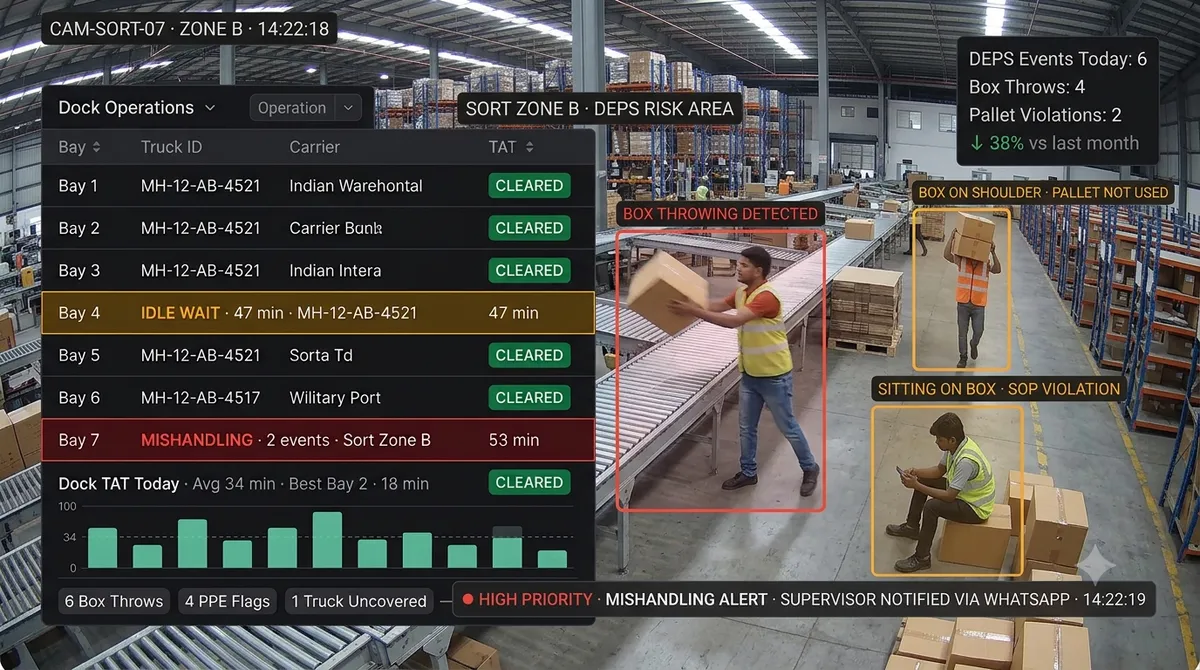
Task: Click the Bay 3 cell
Action: point(79,270)
